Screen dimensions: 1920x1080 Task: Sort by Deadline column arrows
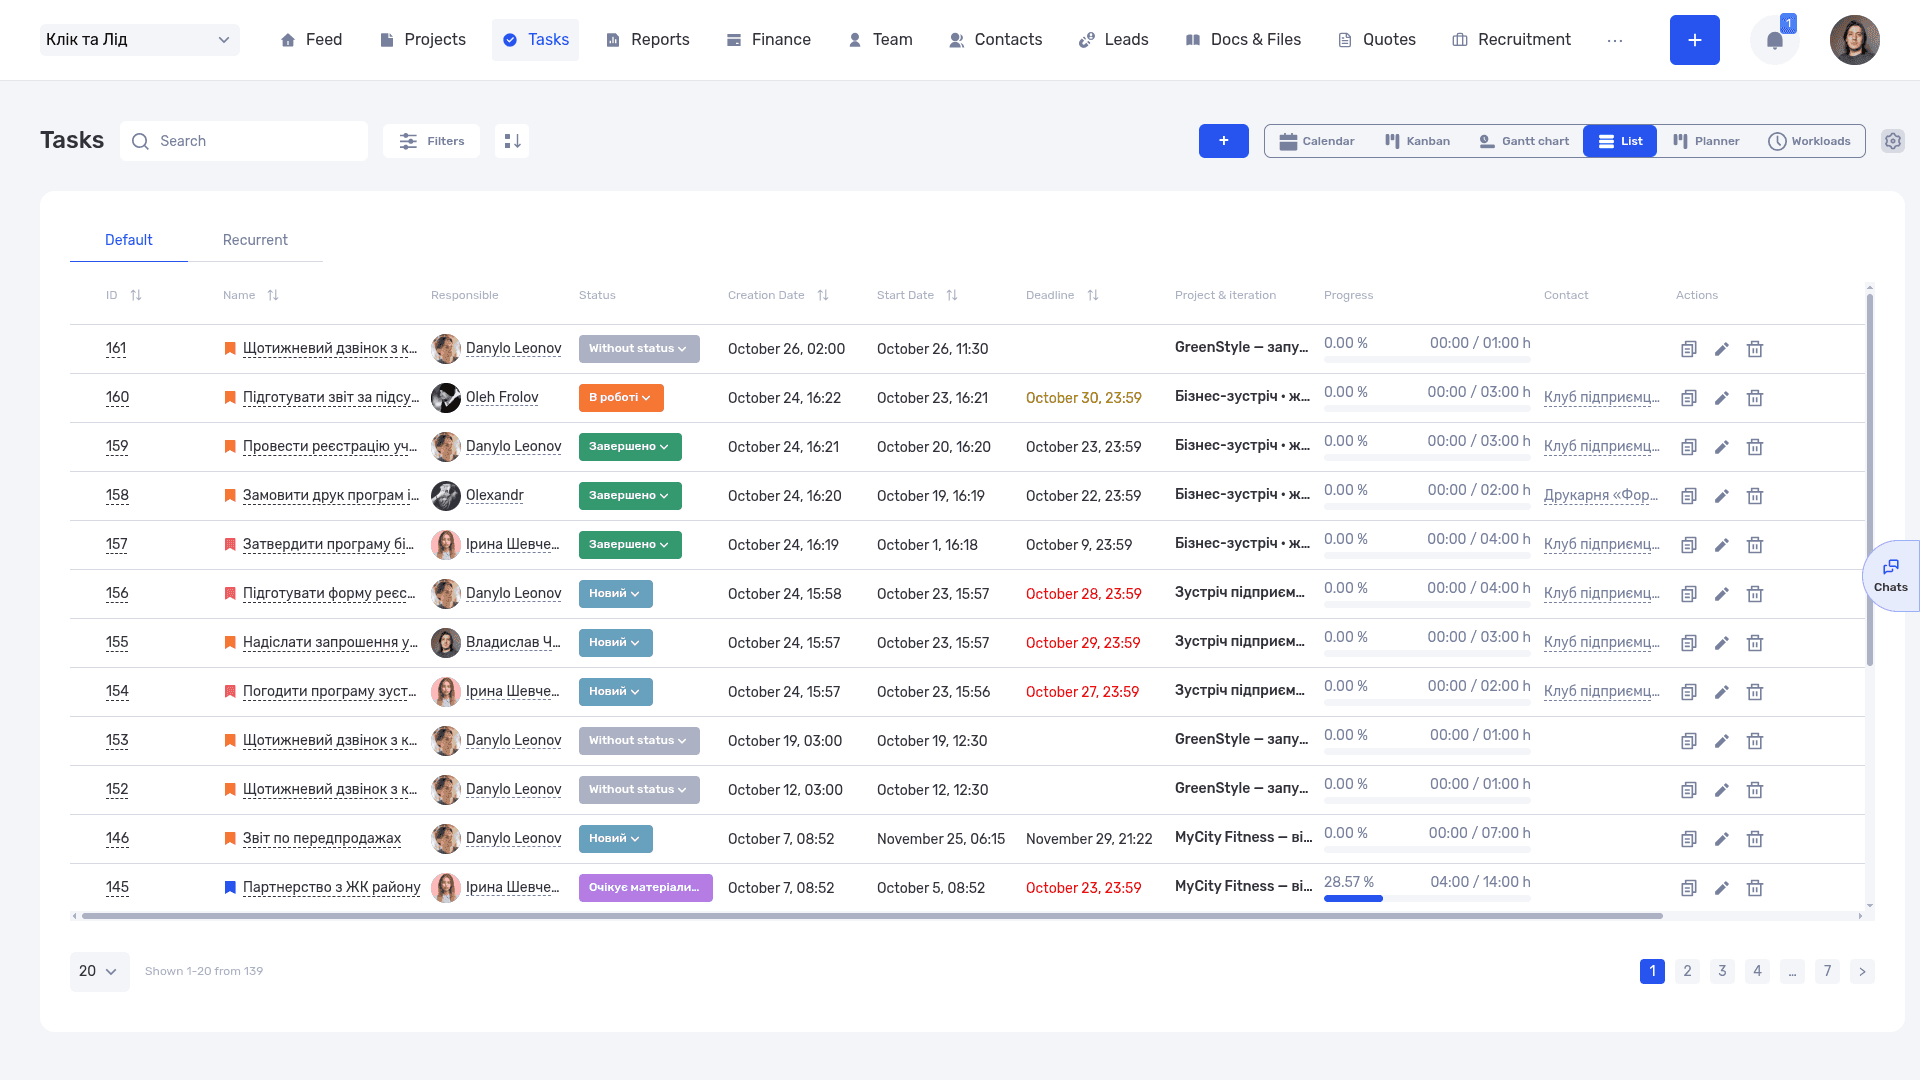click(x=1093, y=295)
